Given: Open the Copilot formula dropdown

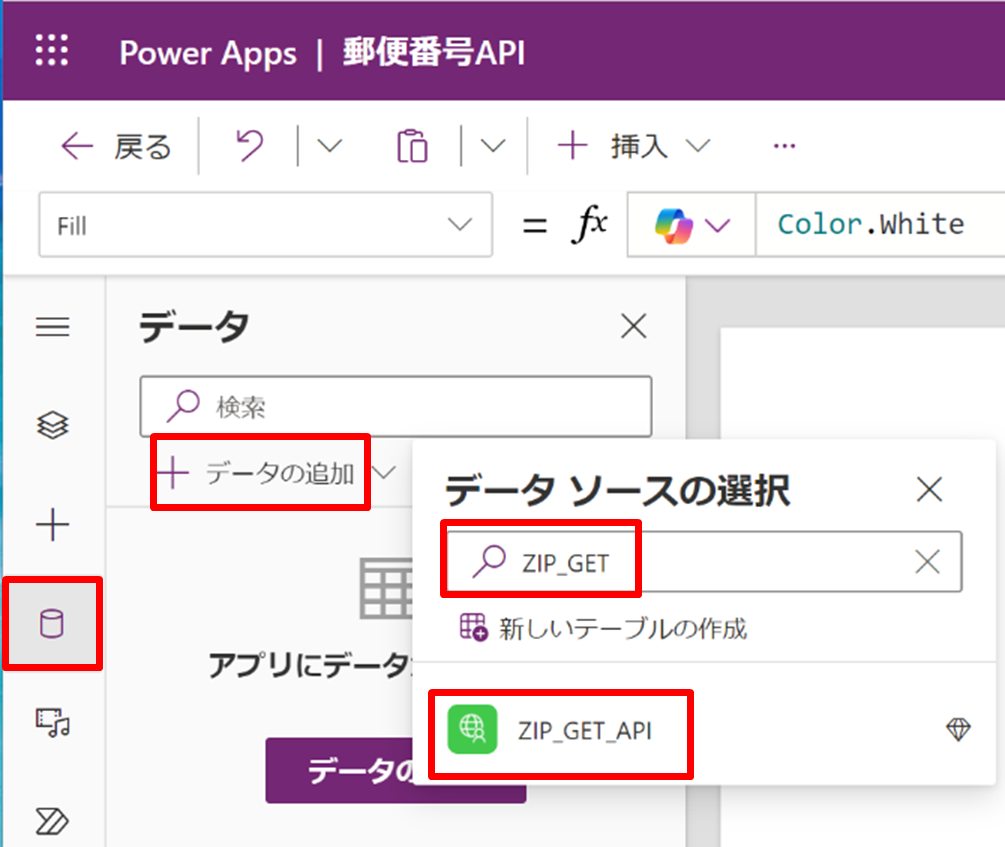Looking at the screenshot, I should tap(691, 225).
